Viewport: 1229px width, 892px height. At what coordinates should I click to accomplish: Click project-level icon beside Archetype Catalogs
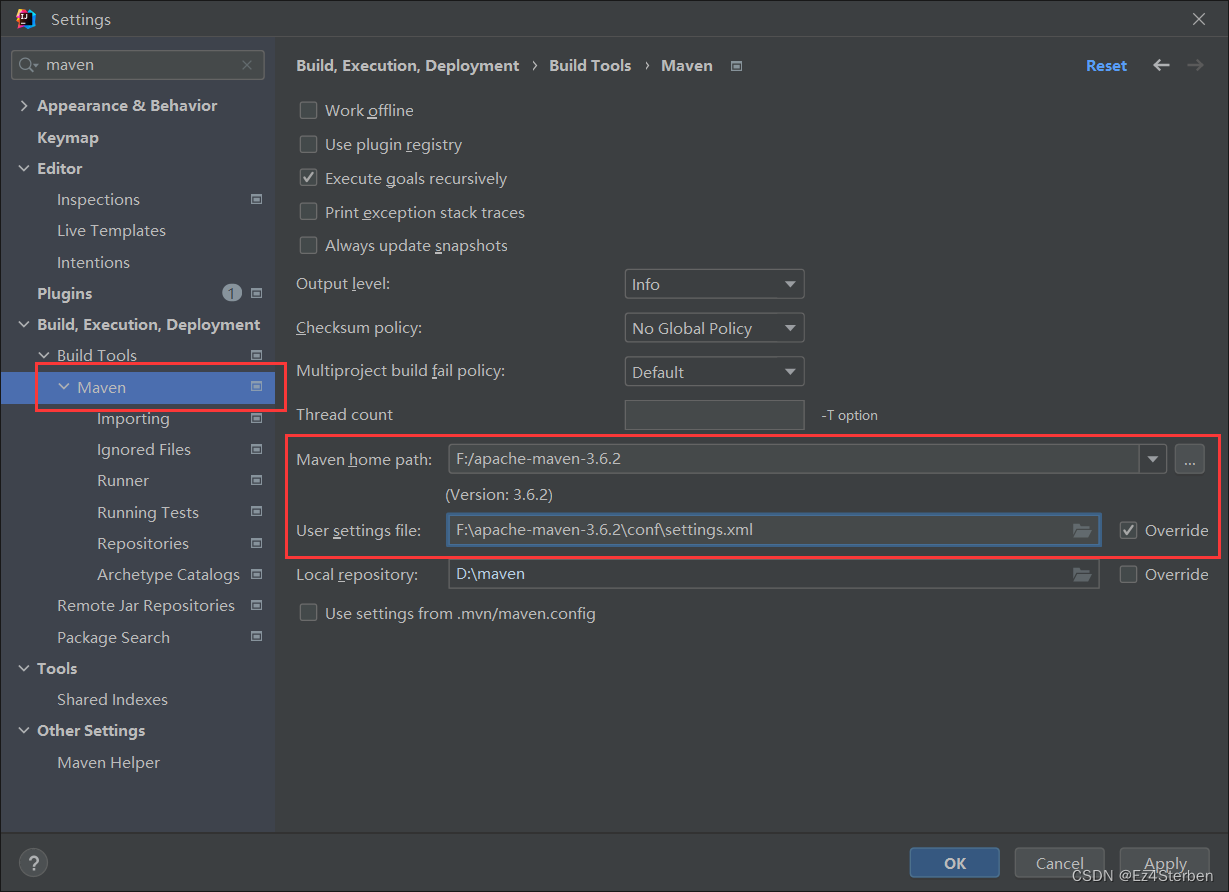(x=256, y=574)
